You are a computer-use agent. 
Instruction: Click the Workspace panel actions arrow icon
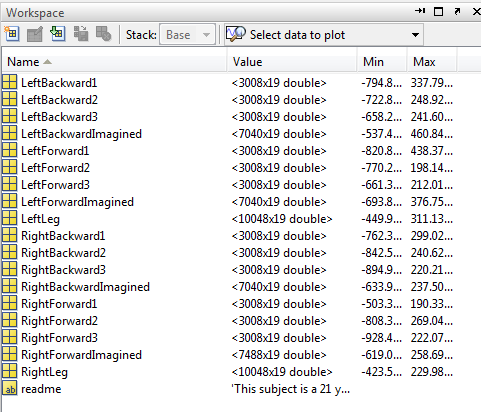pos(420,11)
